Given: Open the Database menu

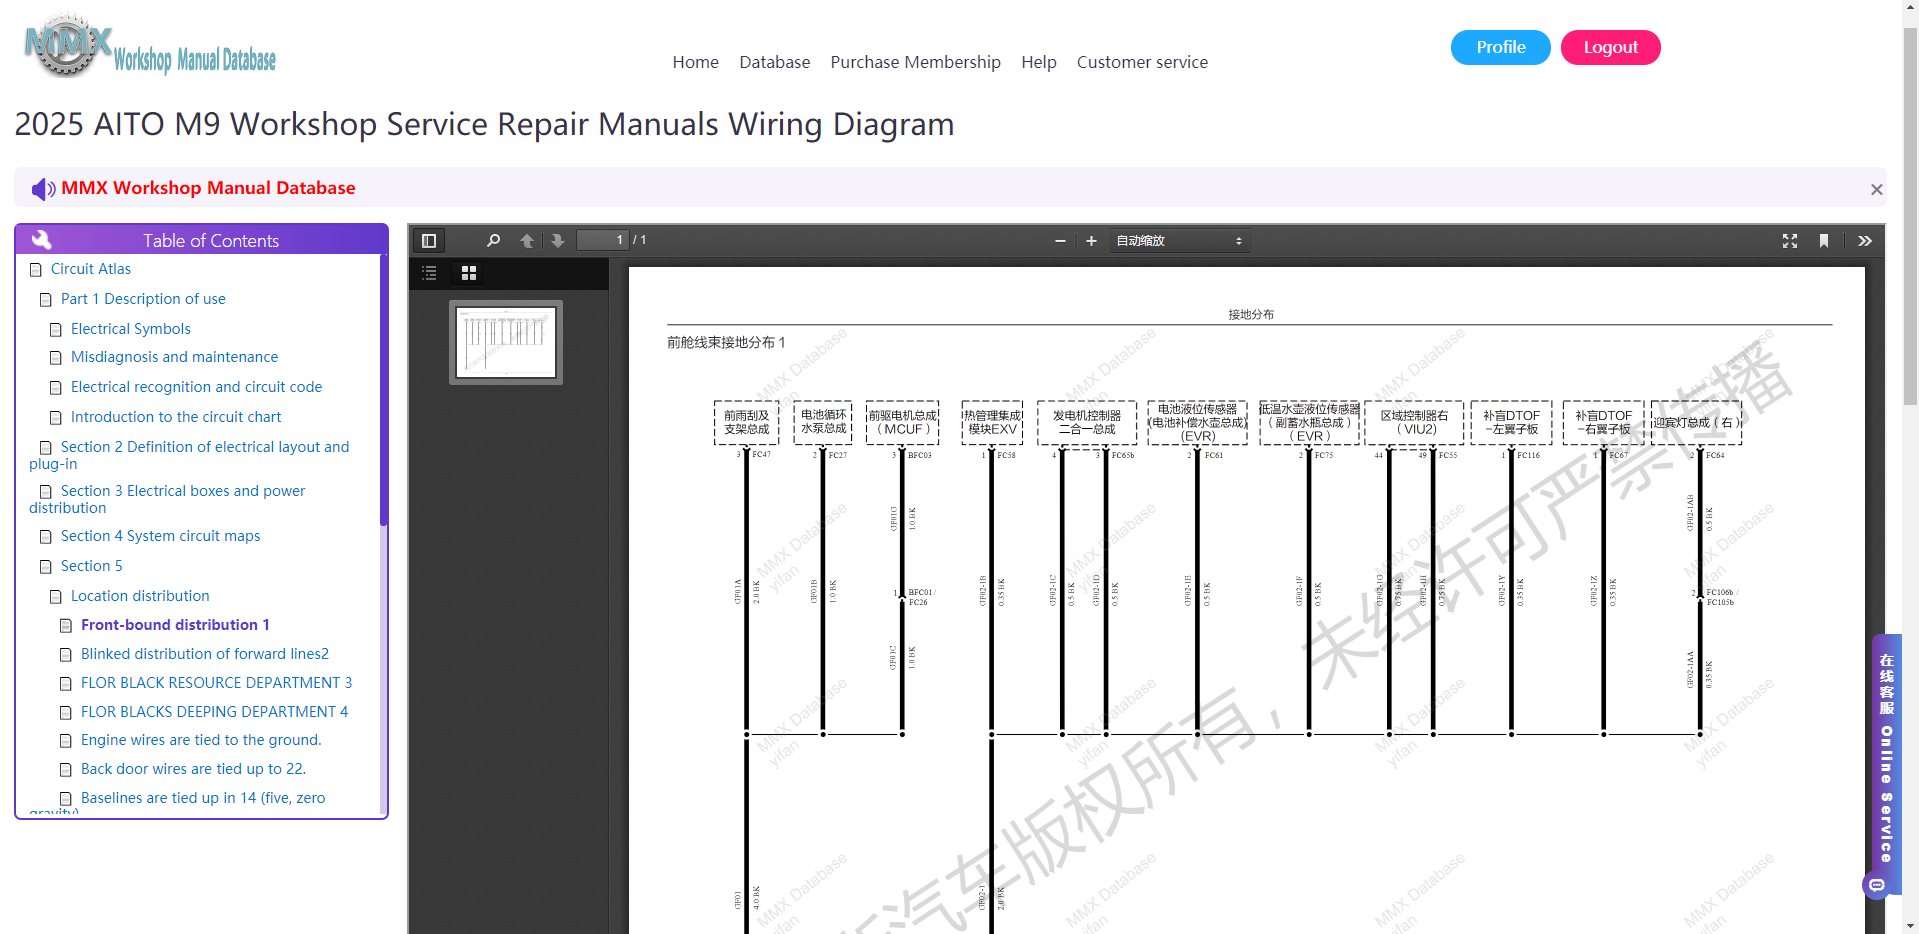Looking at the screenshot, I should coord(775,62).
